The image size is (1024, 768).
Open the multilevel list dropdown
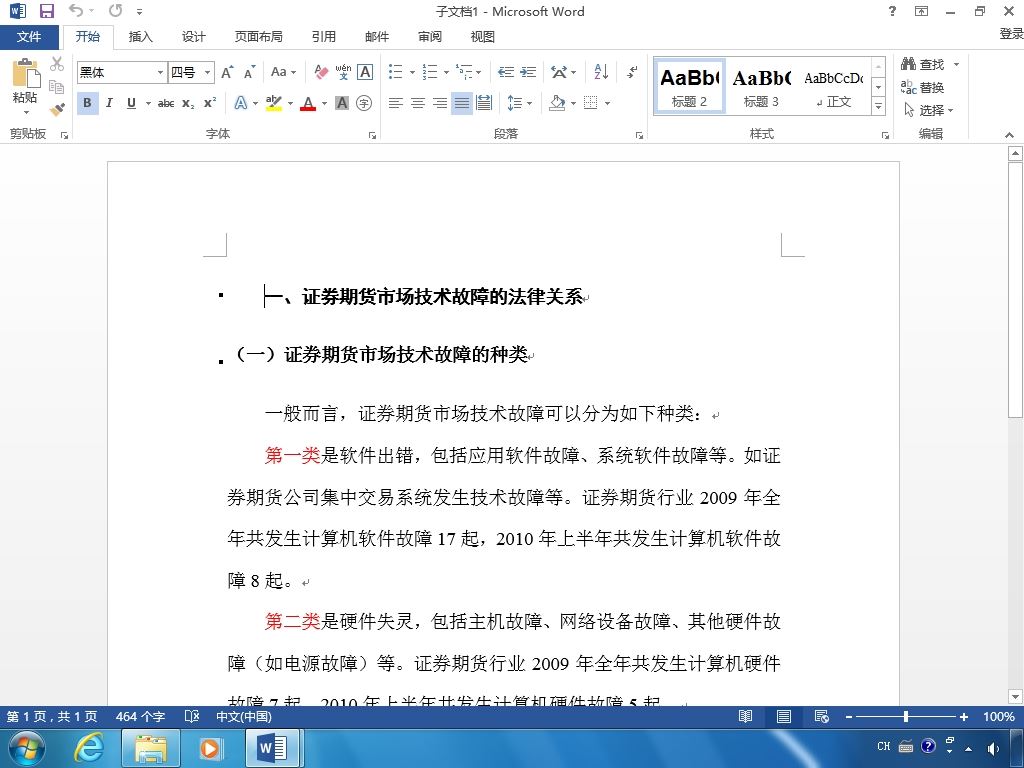tap(479, 72)
